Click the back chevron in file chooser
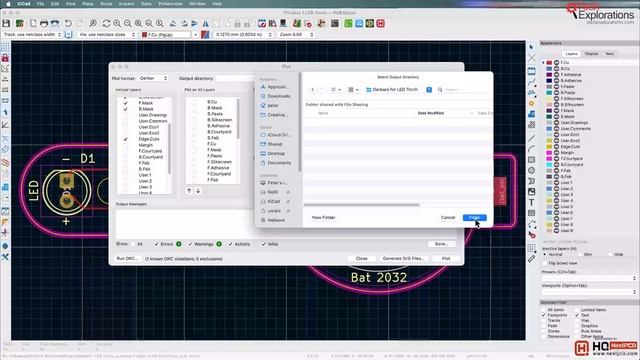 point(313,89)
